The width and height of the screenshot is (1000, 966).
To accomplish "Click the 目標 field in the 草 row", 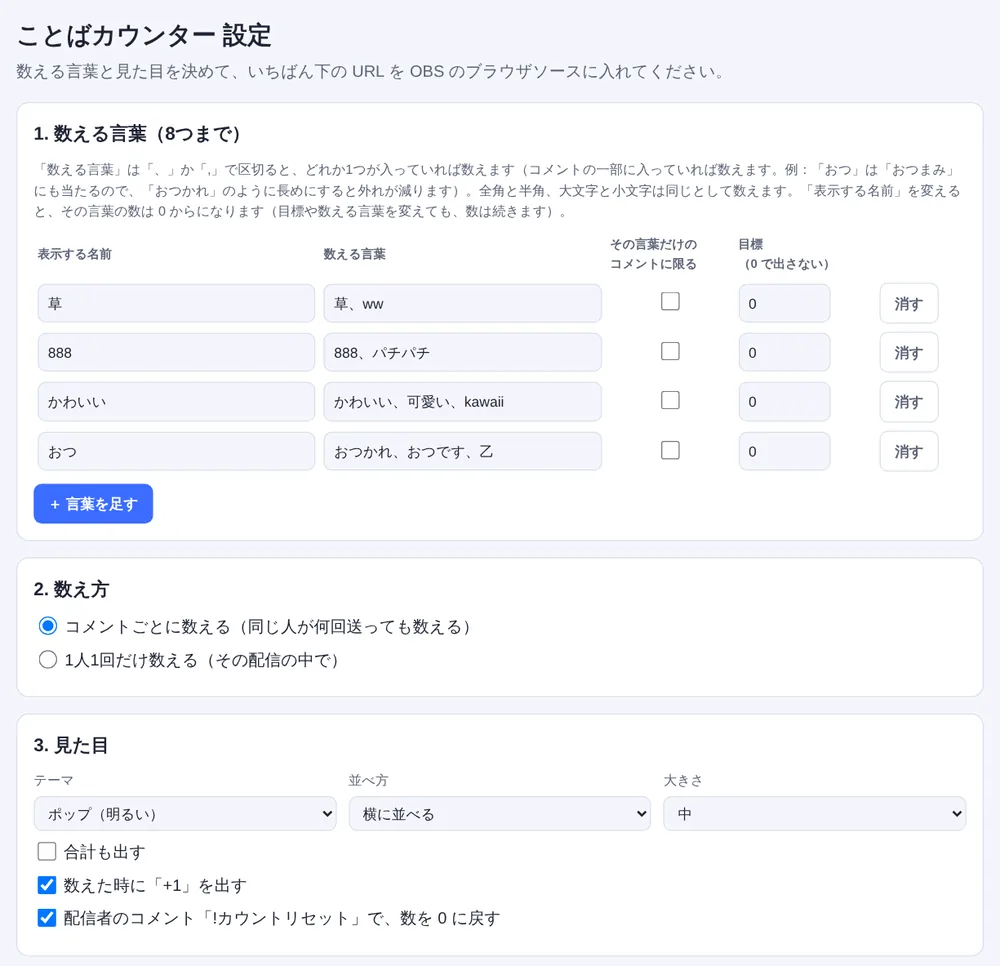I will (784, 304).
